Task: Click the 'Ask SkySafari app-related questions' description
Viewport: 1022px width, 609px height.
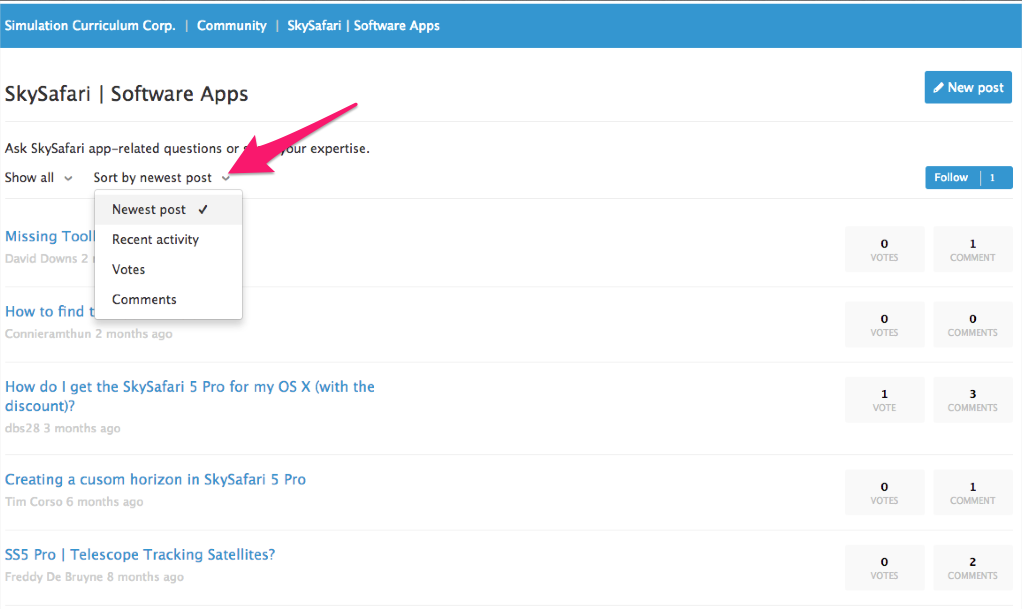Action: pos(187,148)
